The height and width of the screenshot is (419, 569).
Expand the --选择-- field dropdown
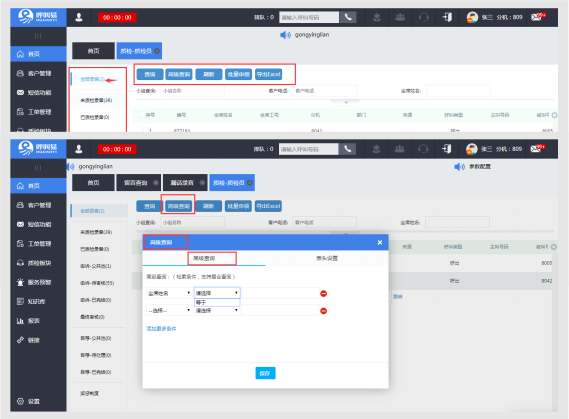coord(169,311)
